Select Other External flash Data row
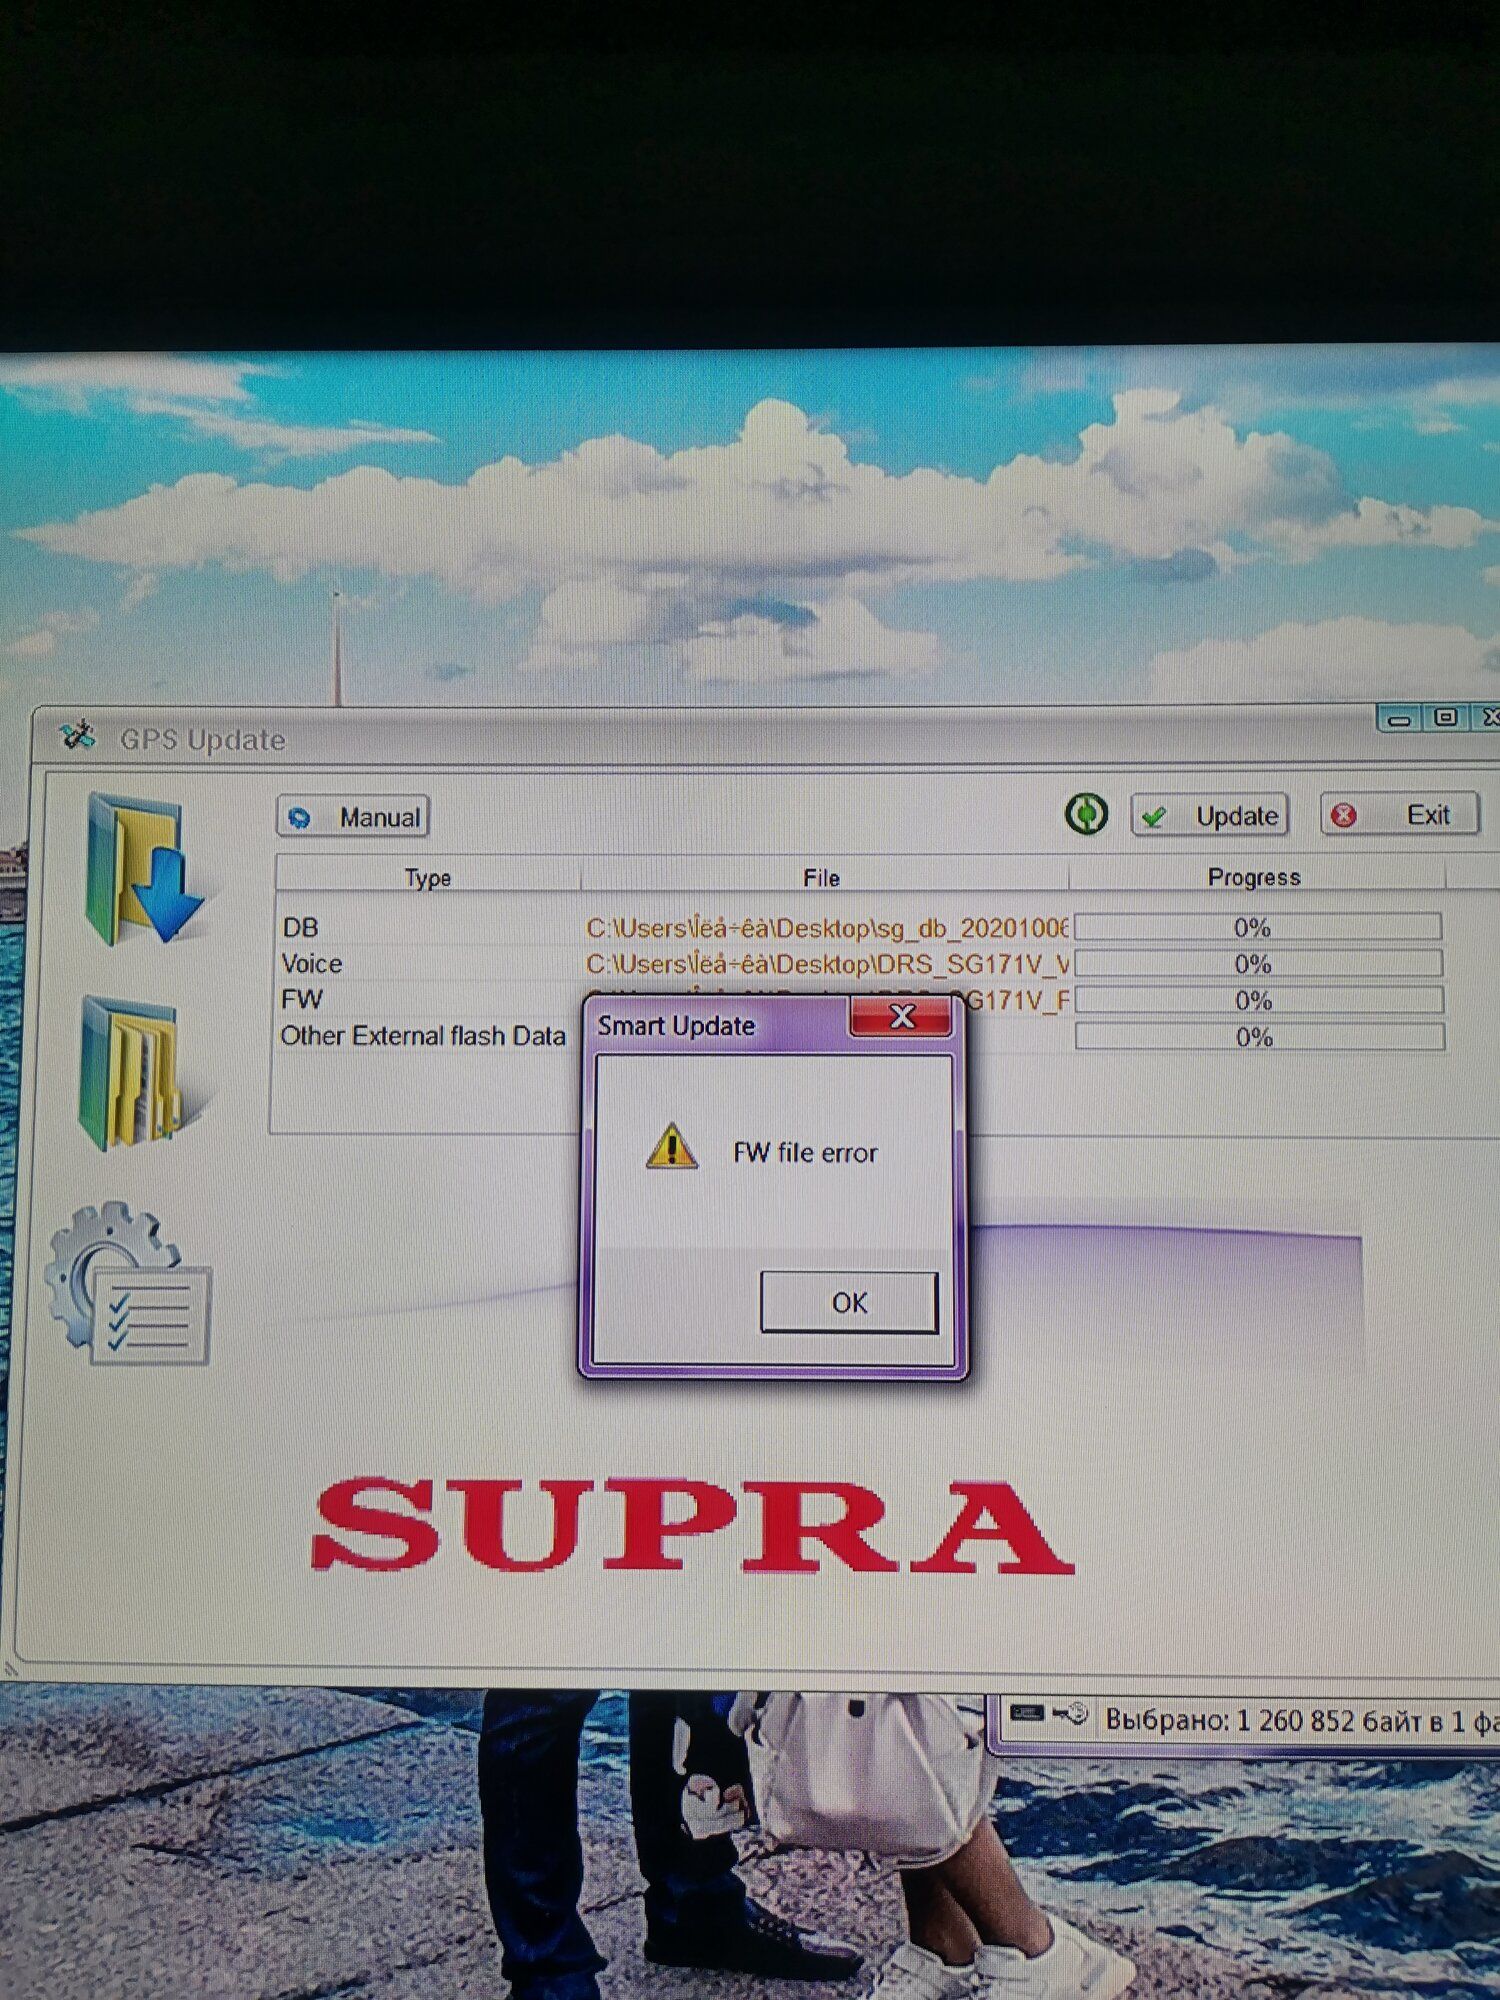1500x2000 pixels. pos(423,1036)
